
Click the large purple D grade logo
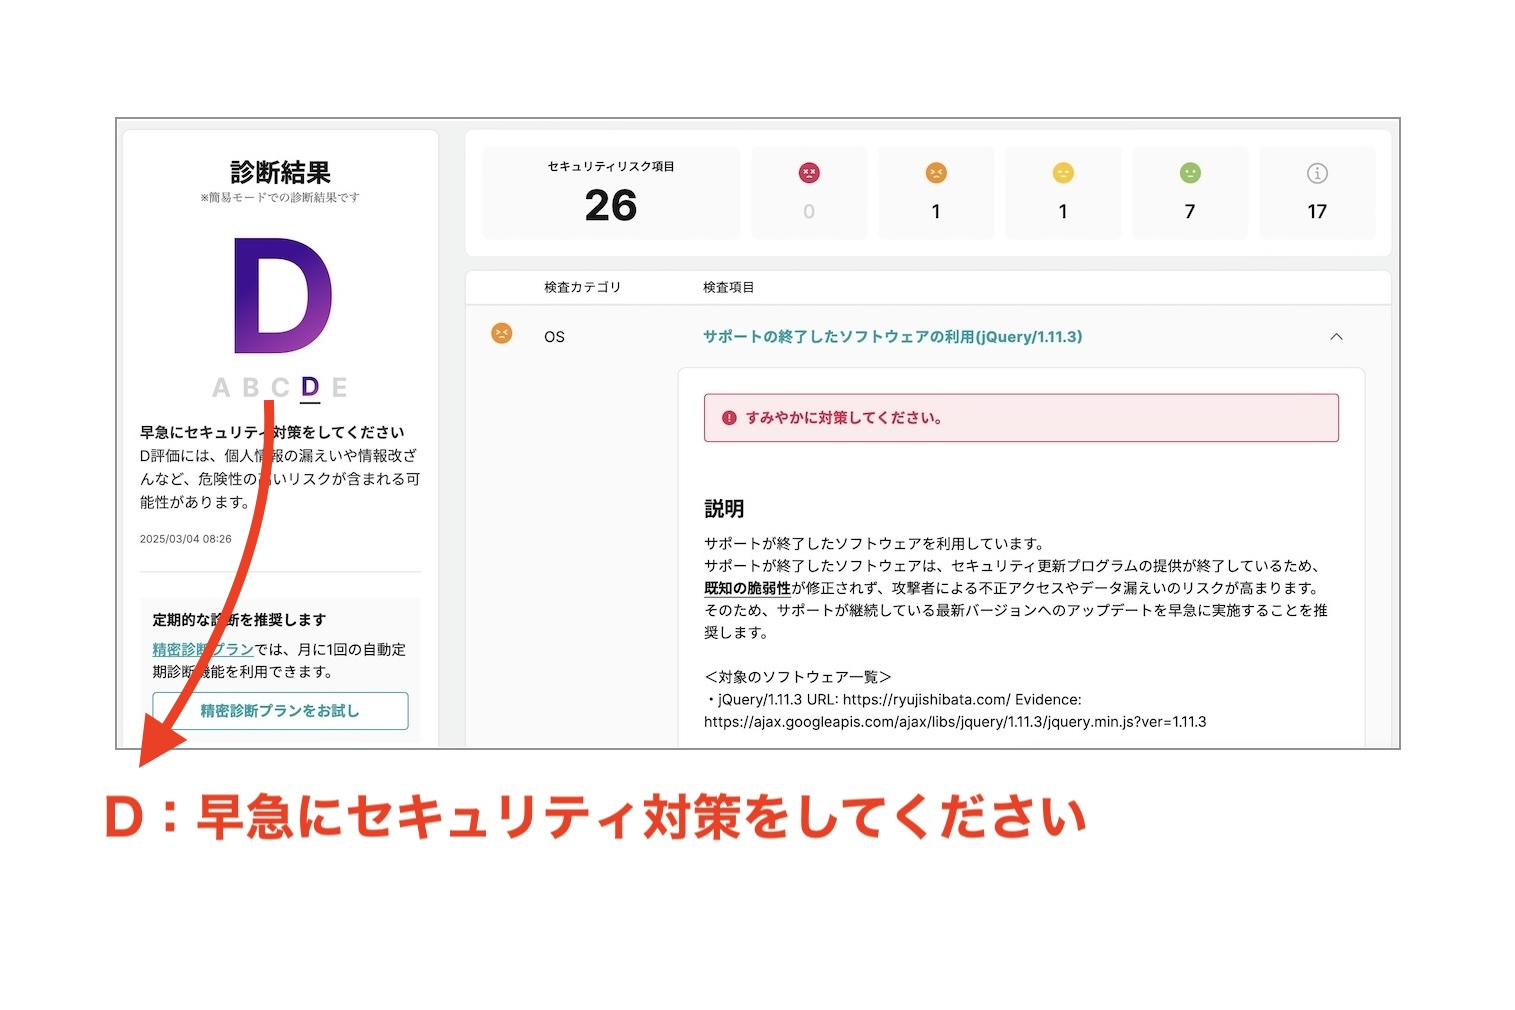click(283, 296)
